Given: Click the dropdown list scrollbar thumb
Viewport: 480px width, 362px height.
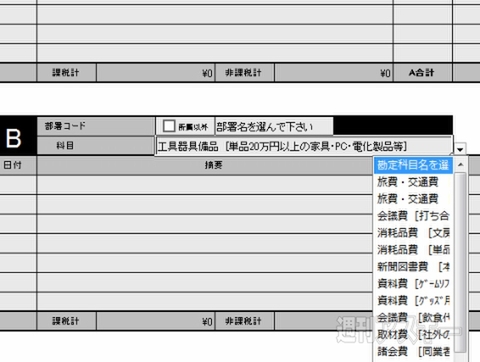Looking at the screenshot, I should click(460, 262).
